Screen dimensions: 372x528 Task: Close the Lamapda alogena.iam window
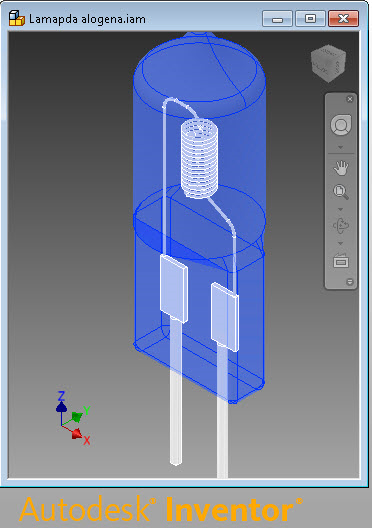(343, 18)
